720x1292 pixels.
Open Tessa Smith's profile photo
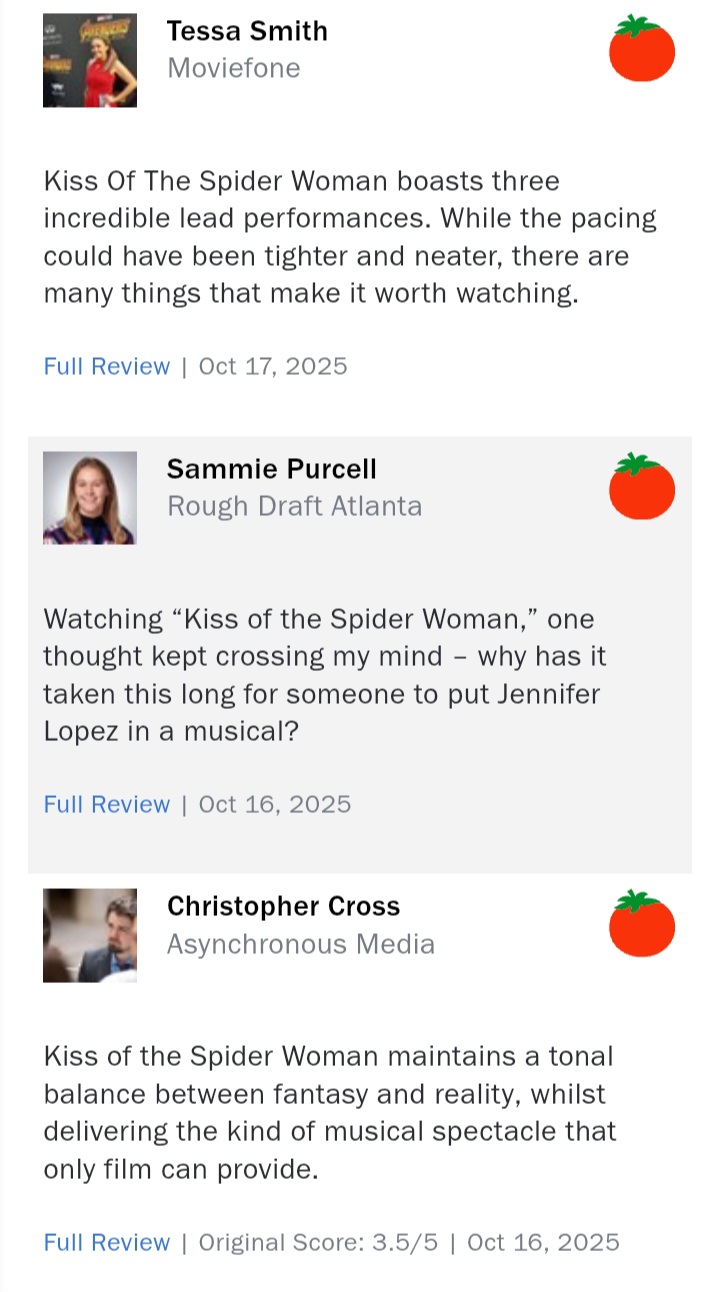(90, 60)
